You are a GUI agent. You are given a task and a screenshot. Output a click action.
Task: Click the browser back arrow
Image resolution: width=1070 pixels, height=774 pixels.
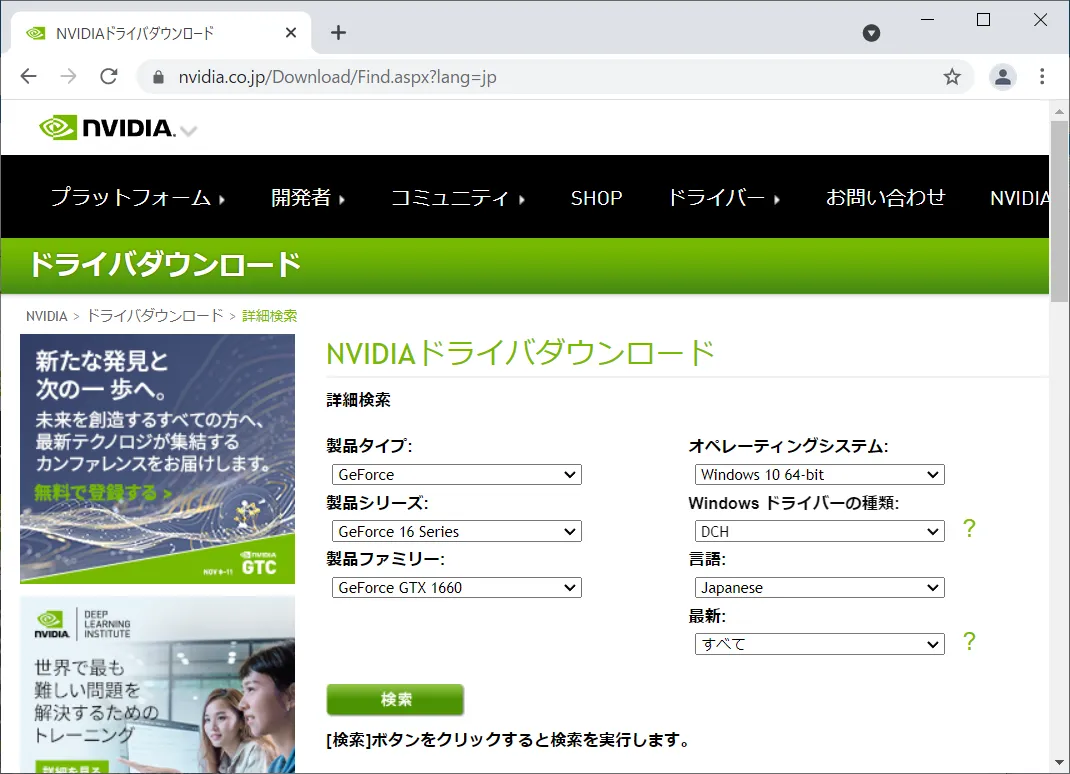pyautogui.click(x=29, y=76)
